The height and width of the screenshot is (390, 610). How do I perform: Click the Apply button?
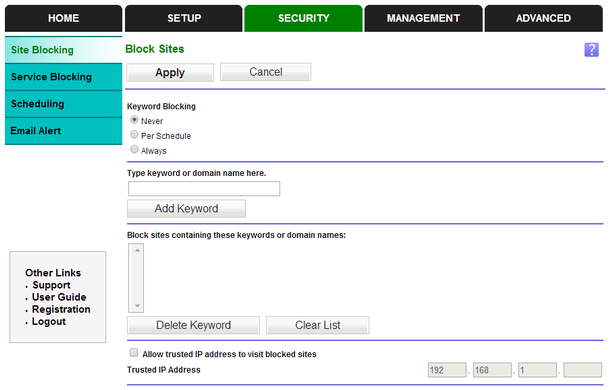click(170, 72)
